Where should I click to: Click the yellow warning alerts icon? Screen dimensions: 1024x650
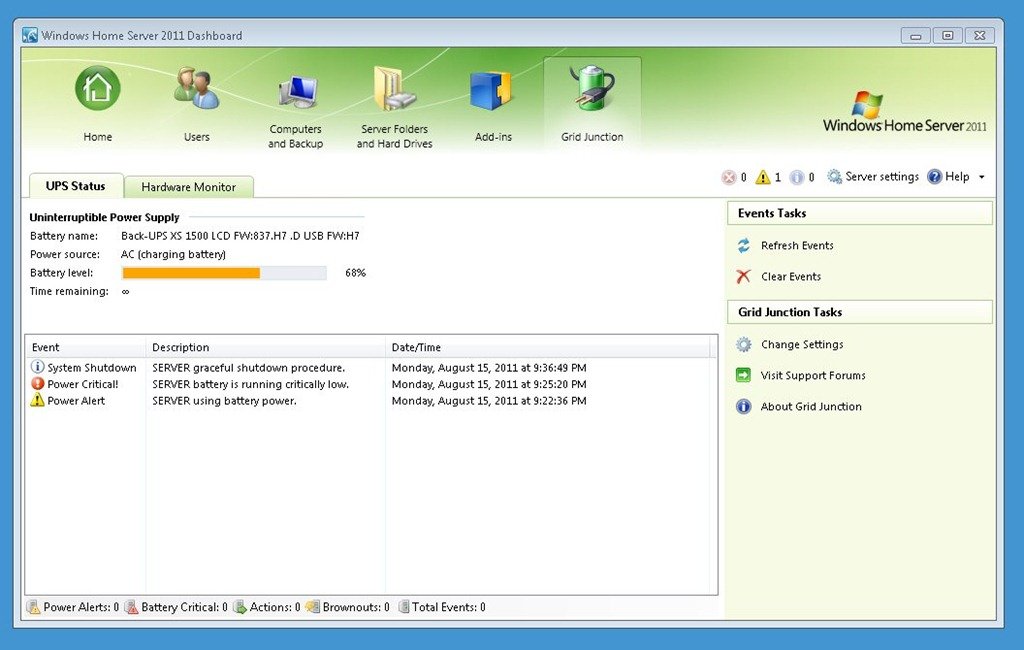point(763,177)
